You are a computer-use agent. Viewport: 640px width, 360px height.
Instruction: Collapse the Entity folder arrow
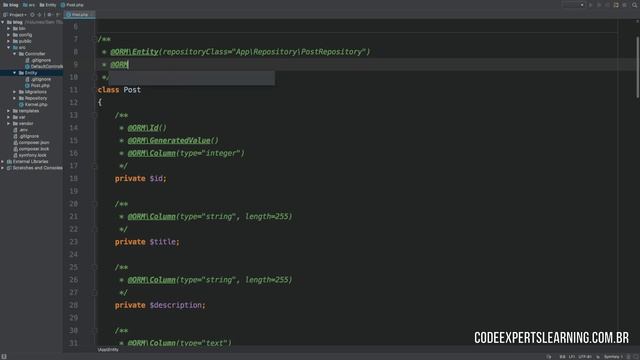point(15,73)
